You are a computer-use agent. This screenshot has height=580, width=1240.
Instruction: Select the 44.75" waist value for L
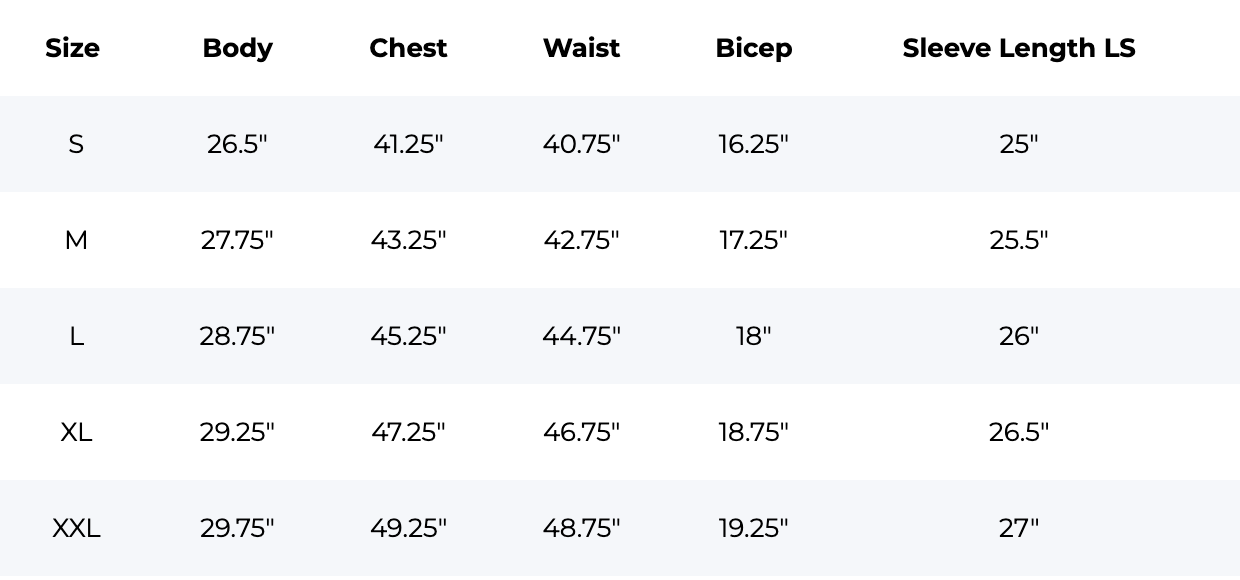coord(581,336)
